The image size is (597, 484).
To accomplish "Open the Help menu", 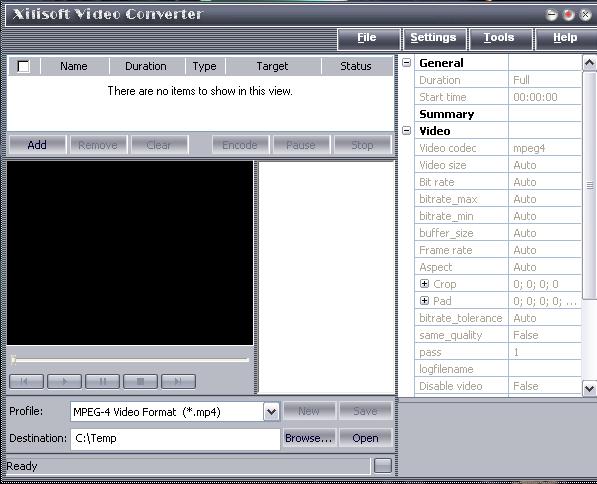I will click(566, 38).
